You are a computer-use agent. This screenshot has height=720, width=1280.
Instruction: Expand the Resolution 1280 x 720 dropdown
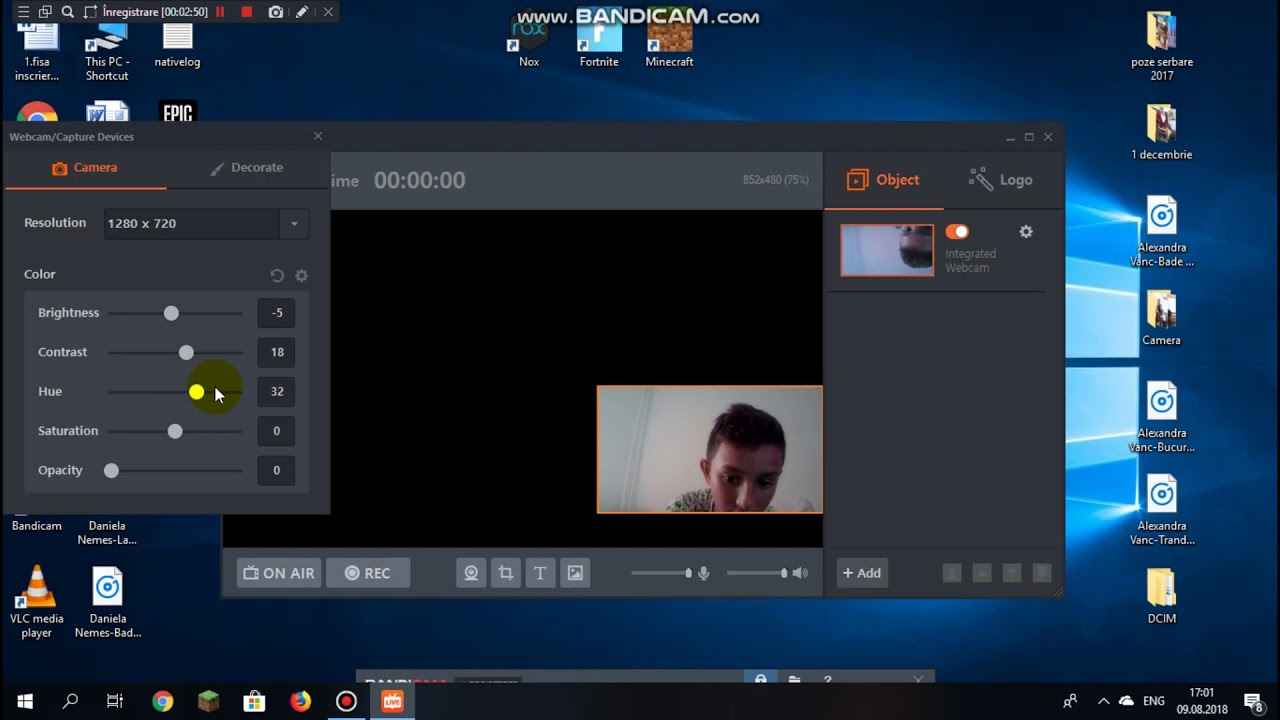point(294,223)
